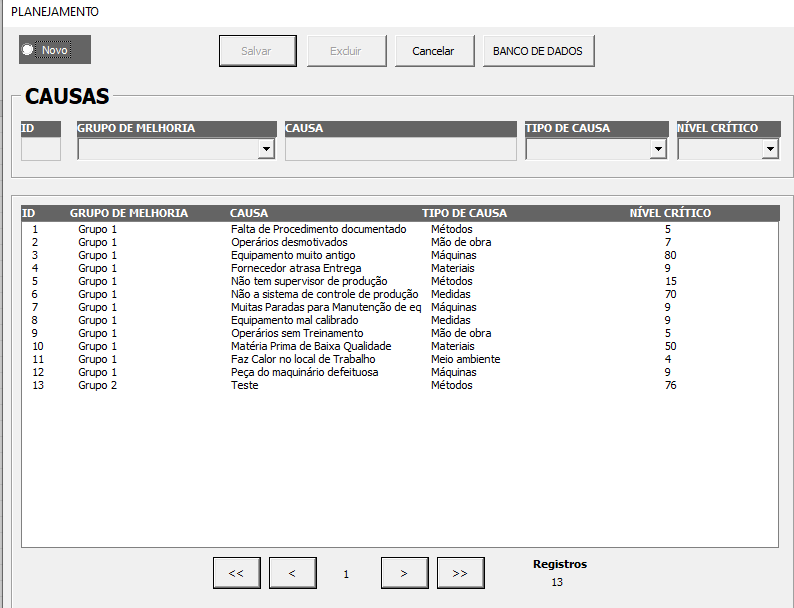Screen dimensions: 794x608
Task: Click the PLANEJAMENTO window title
Action: point(55,12)
